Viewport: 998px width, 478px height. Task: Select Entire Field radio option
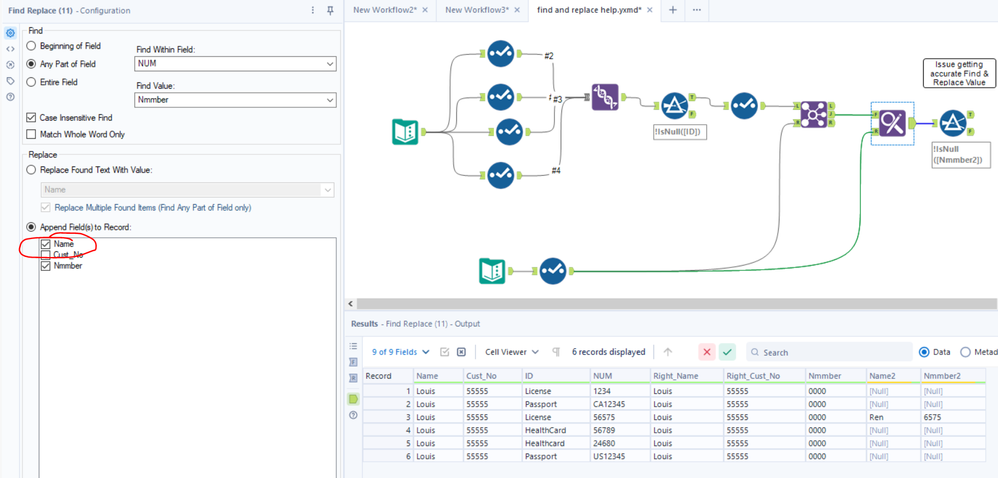pyautogui.click(x=31, y=82)
